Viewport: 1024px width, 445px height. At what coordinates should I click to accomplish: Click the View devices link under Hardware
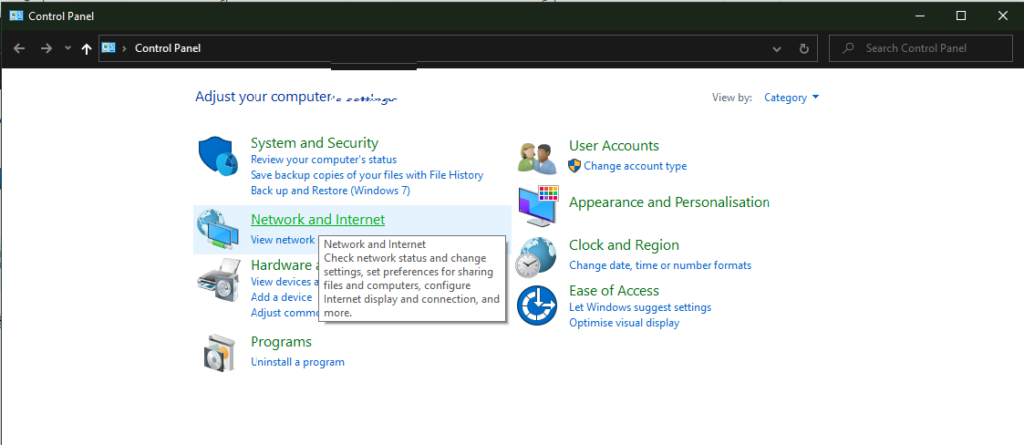285,282
